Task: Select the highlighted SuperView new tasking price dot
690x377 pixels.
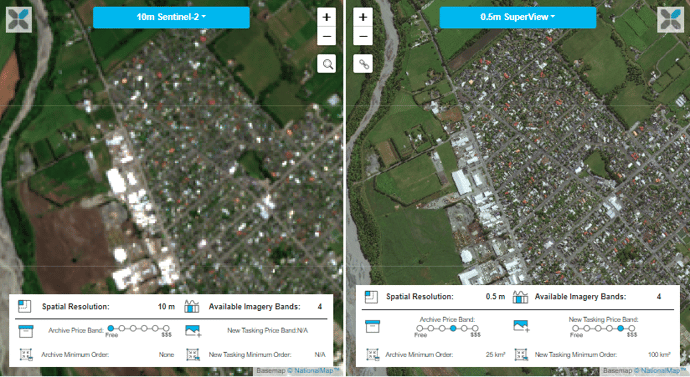Action: click(620, 328)
